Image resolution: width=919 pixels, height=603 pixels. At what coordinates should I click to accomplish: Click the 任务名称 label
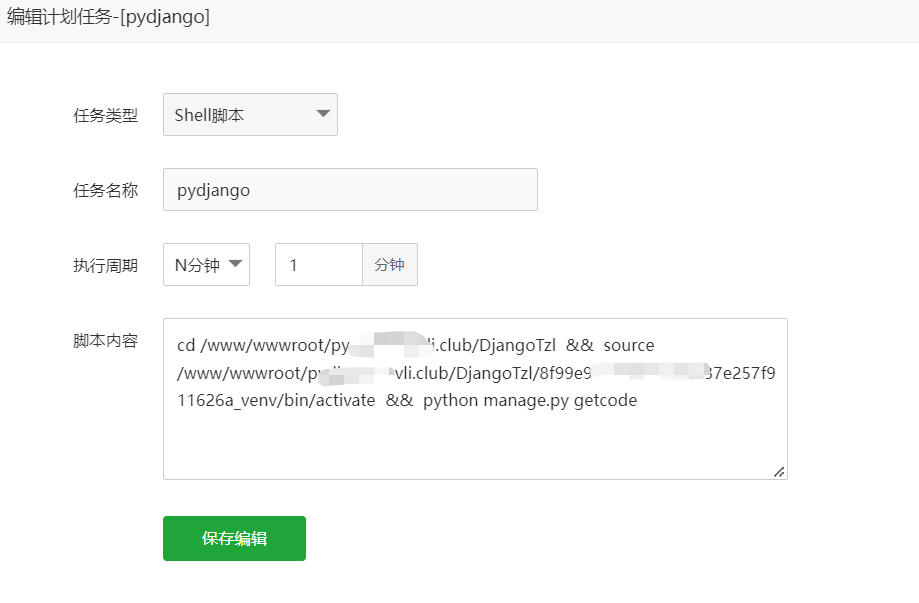coord(105,190)
